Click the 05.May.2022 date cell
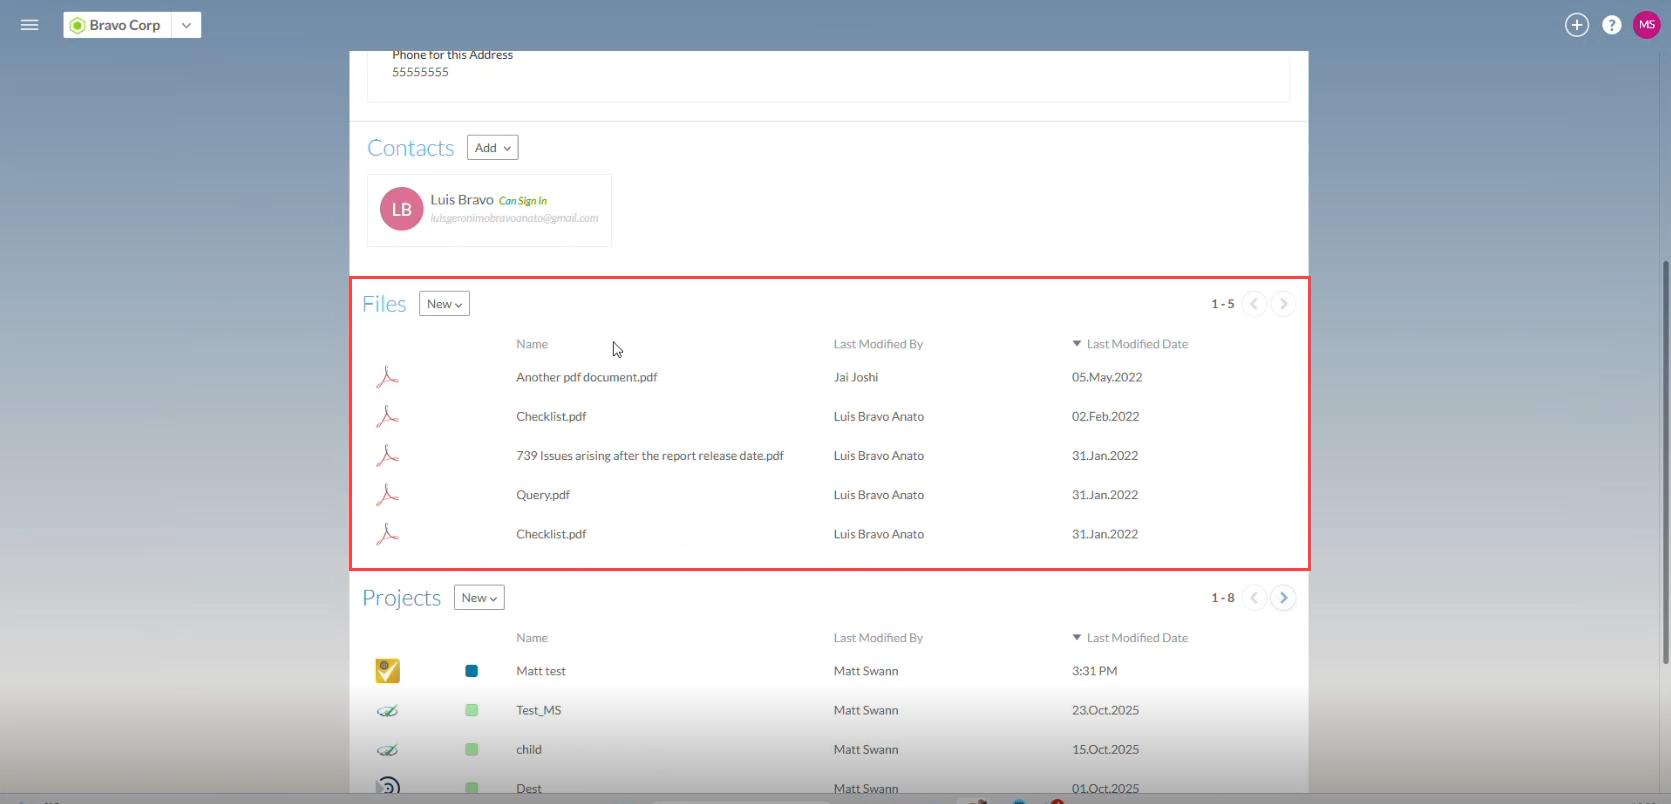Screen dimensions: 1671x804 [1107, 377]
